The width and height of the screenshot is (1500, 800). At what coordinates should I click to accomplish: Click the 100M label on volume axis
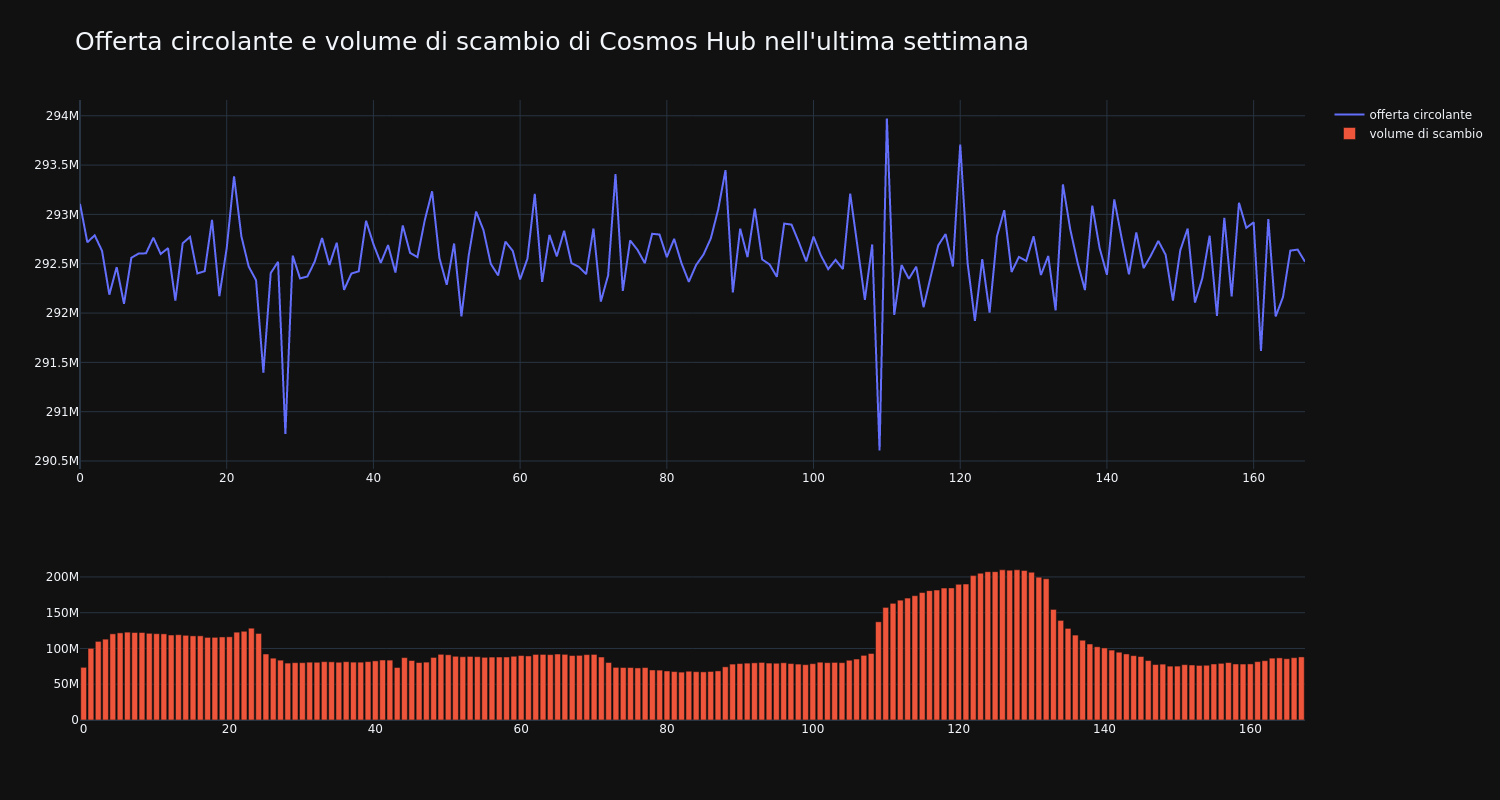point(62,648)
